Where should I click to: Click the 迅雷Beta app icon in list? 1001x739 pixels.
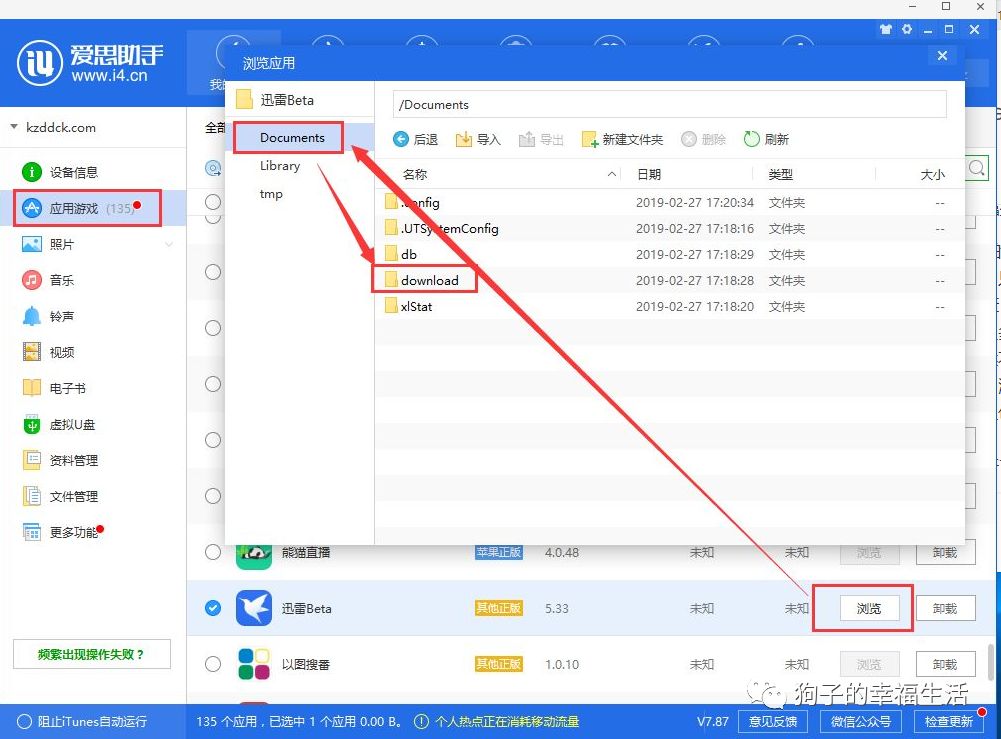(253, 608)
